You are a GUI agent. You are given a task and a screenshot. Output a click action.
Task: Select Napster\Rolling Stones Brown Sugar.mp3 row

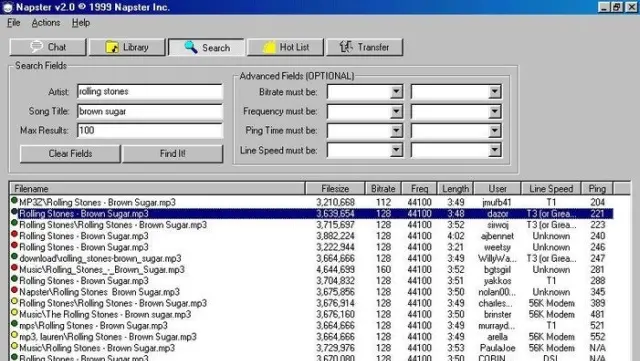click(311, 292)
